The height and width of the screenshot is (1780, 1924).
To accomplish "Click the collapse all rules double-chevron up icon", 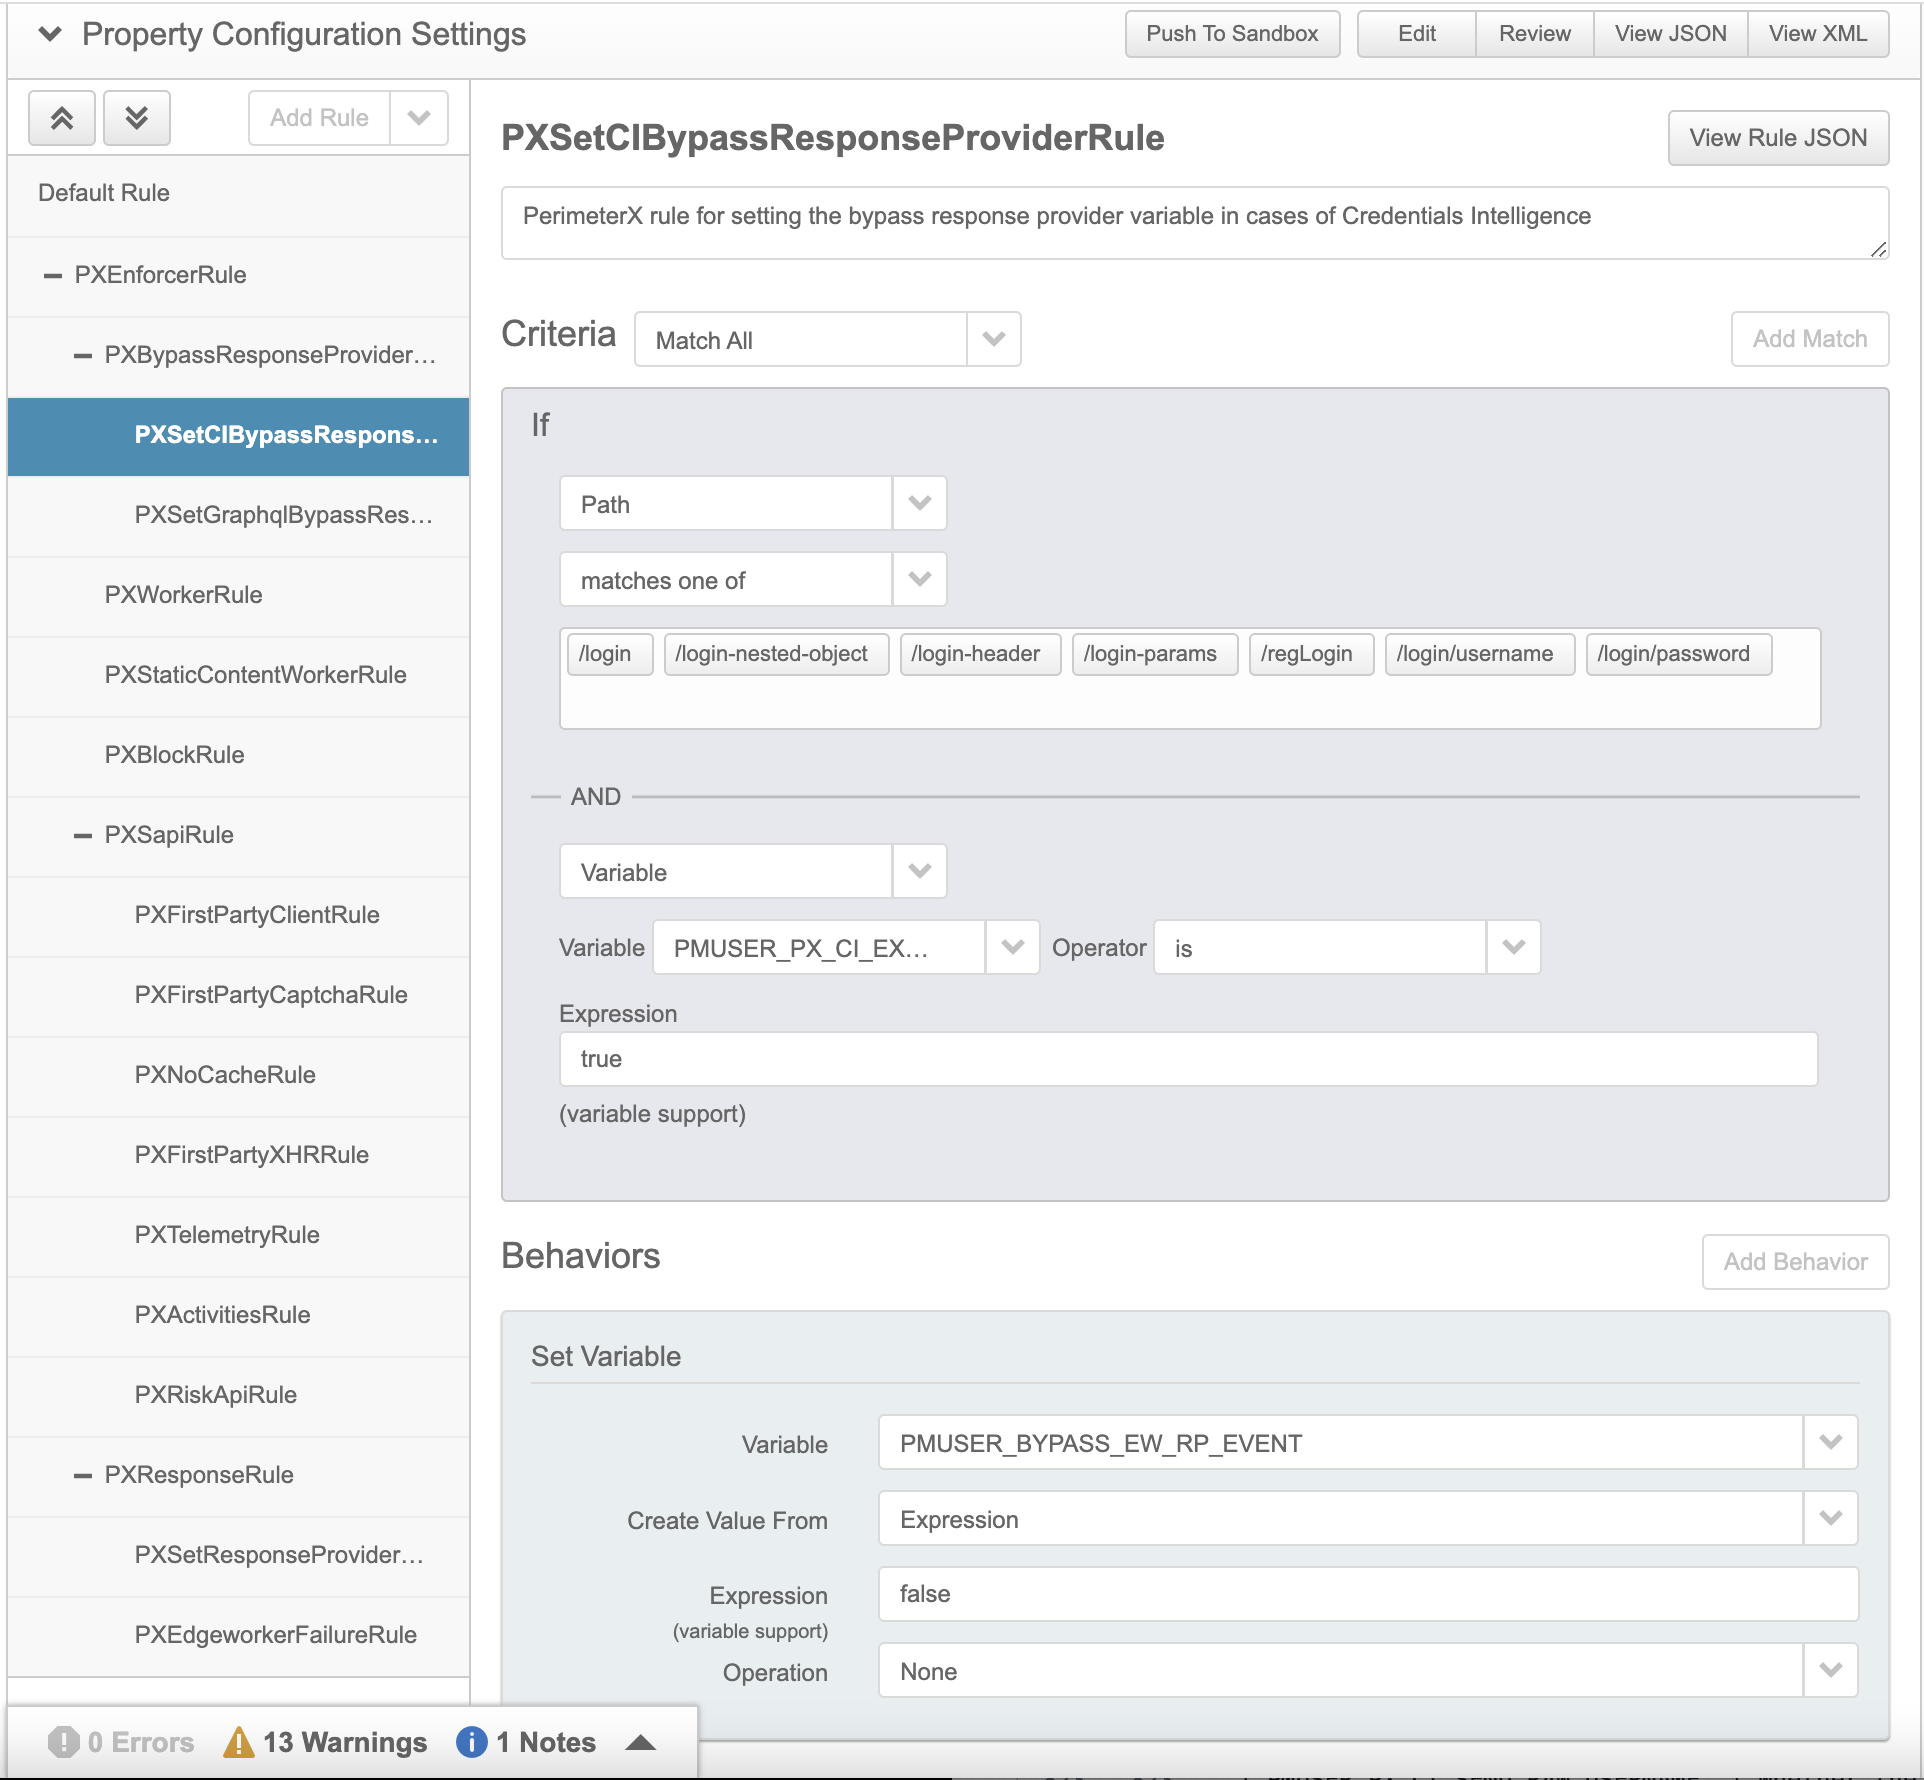I will (62, 118).
